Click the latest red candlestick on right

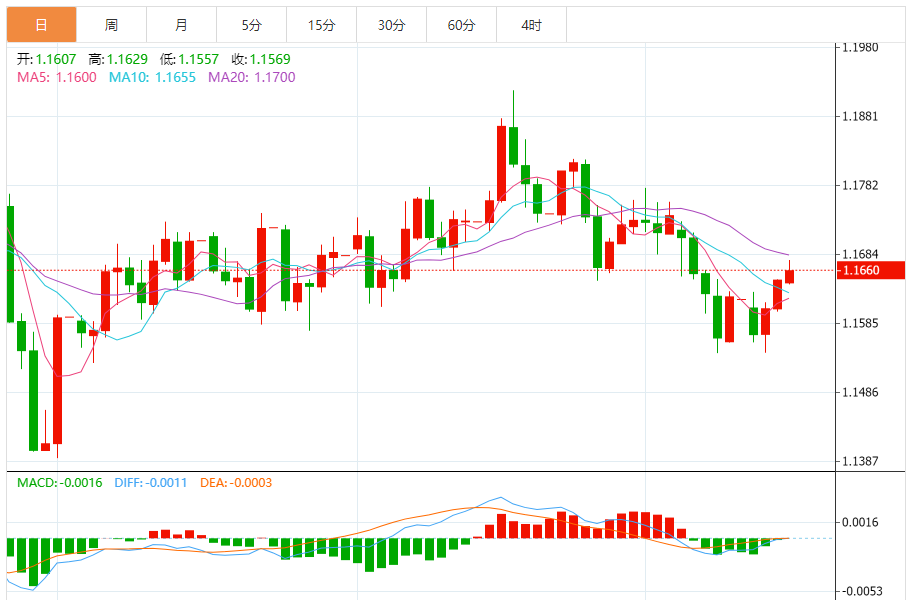click(x=790, y=276)
